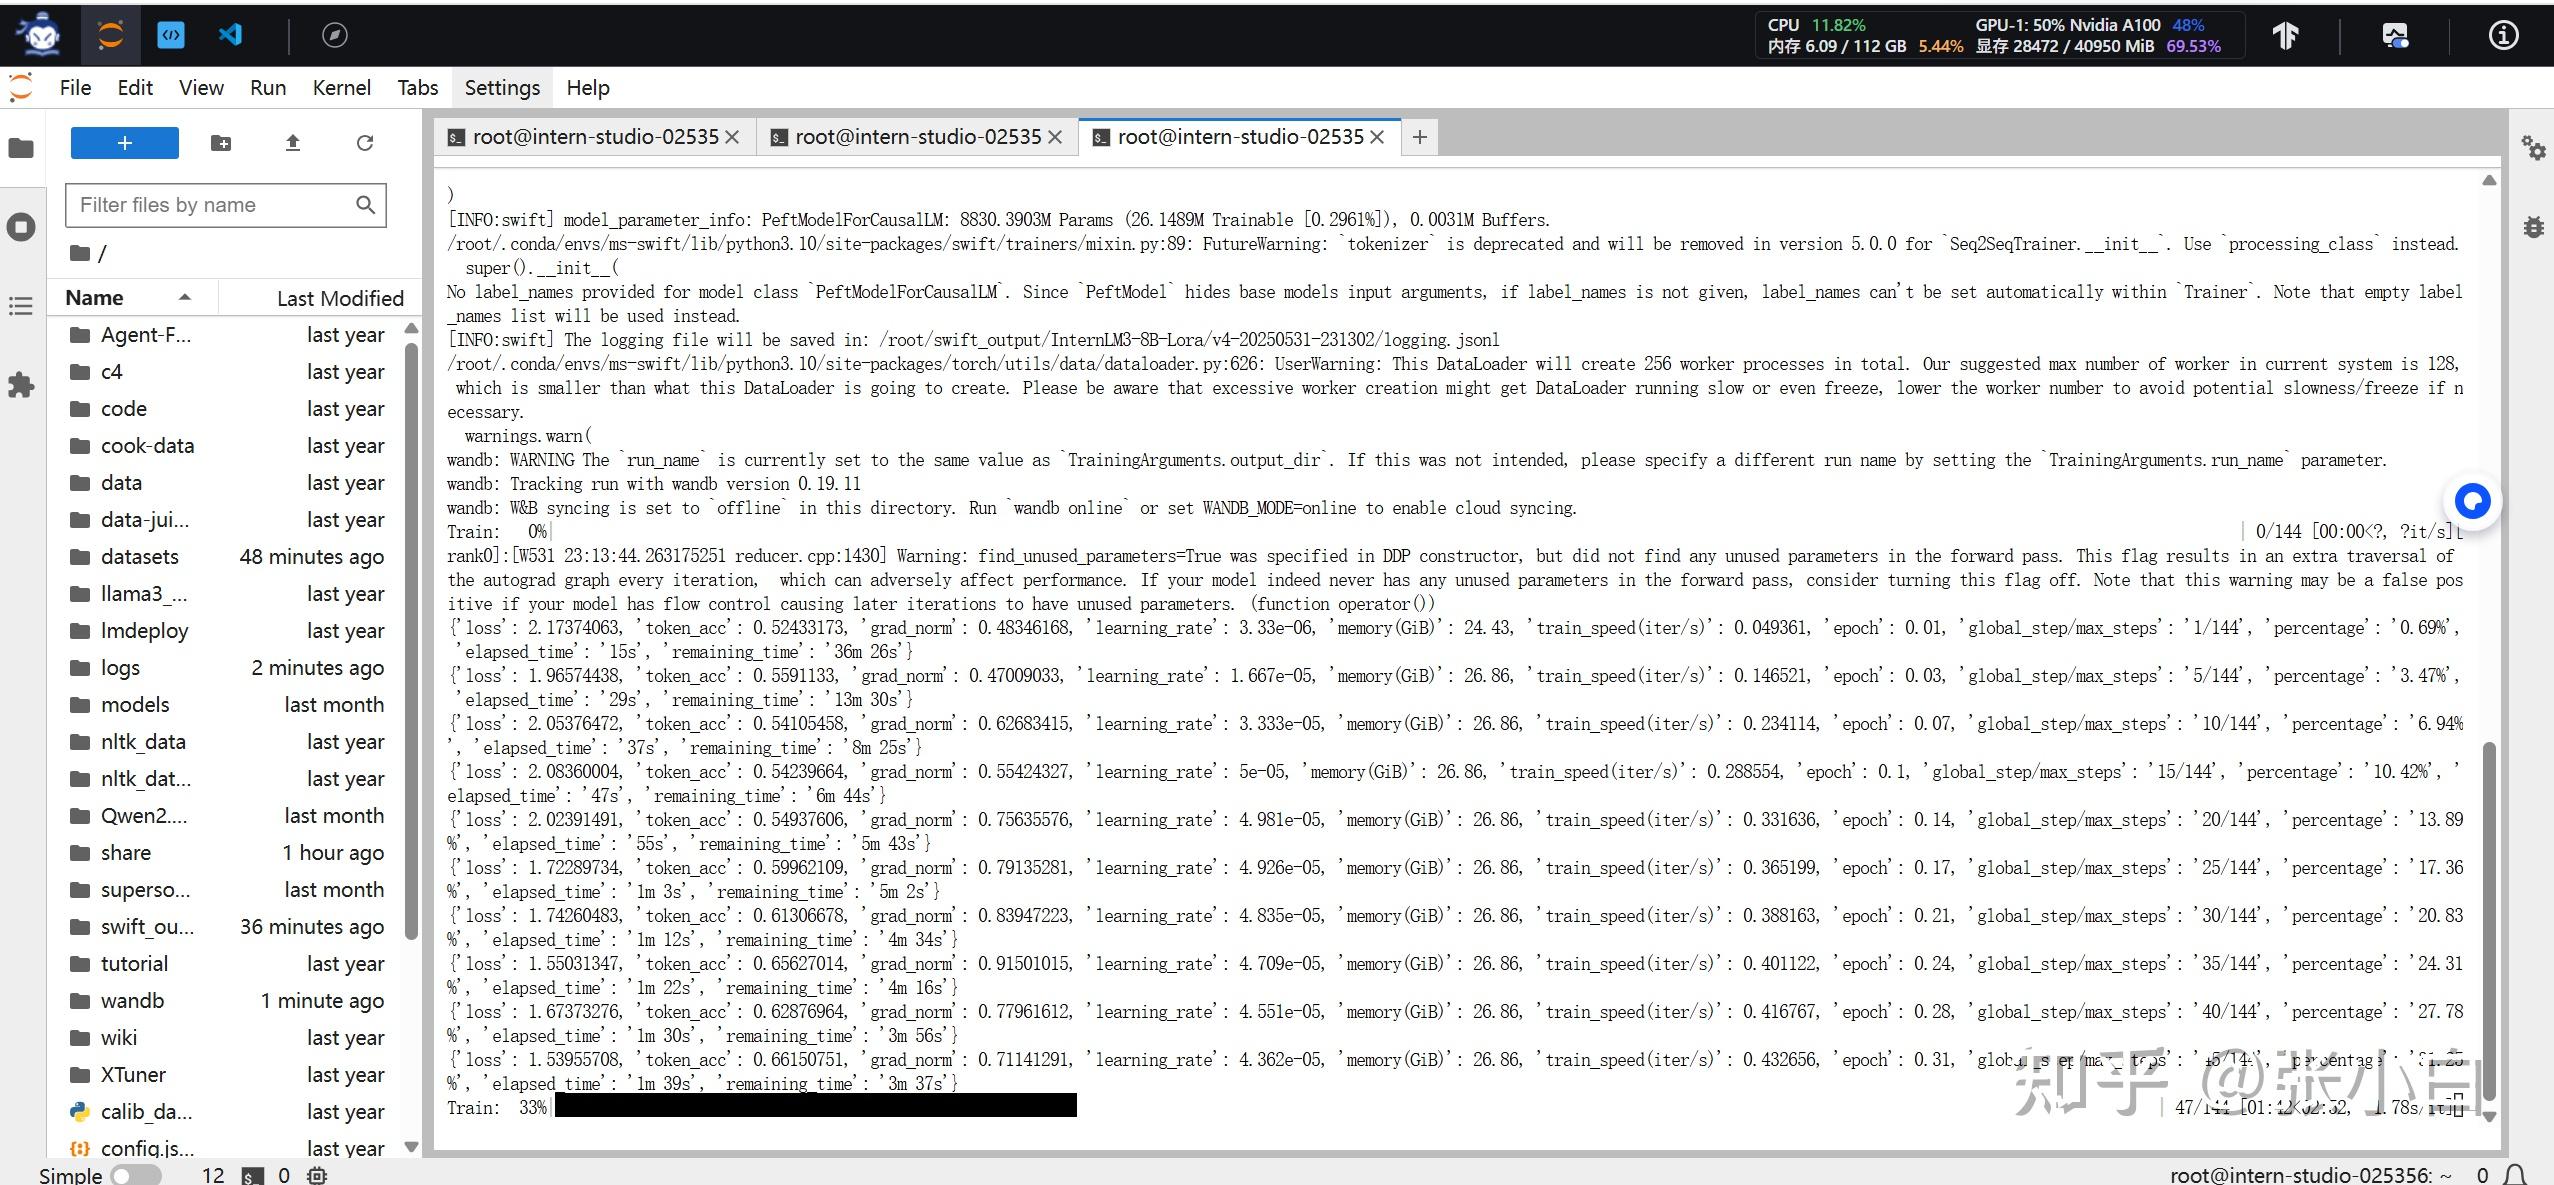Open the JupyterLab launcher icon in top bar

tap(110, 35)
